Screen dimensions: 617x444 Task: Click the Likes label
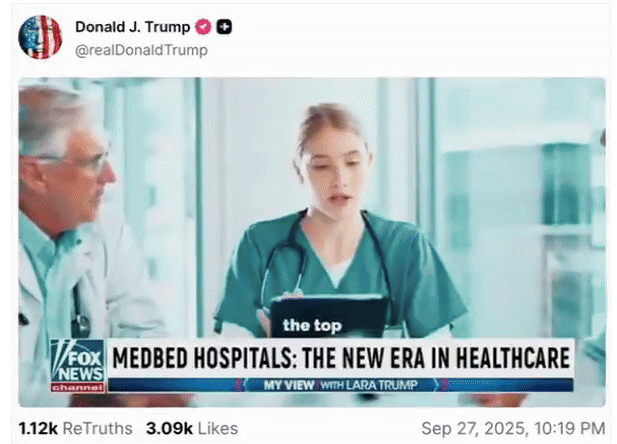click(218, 428)
